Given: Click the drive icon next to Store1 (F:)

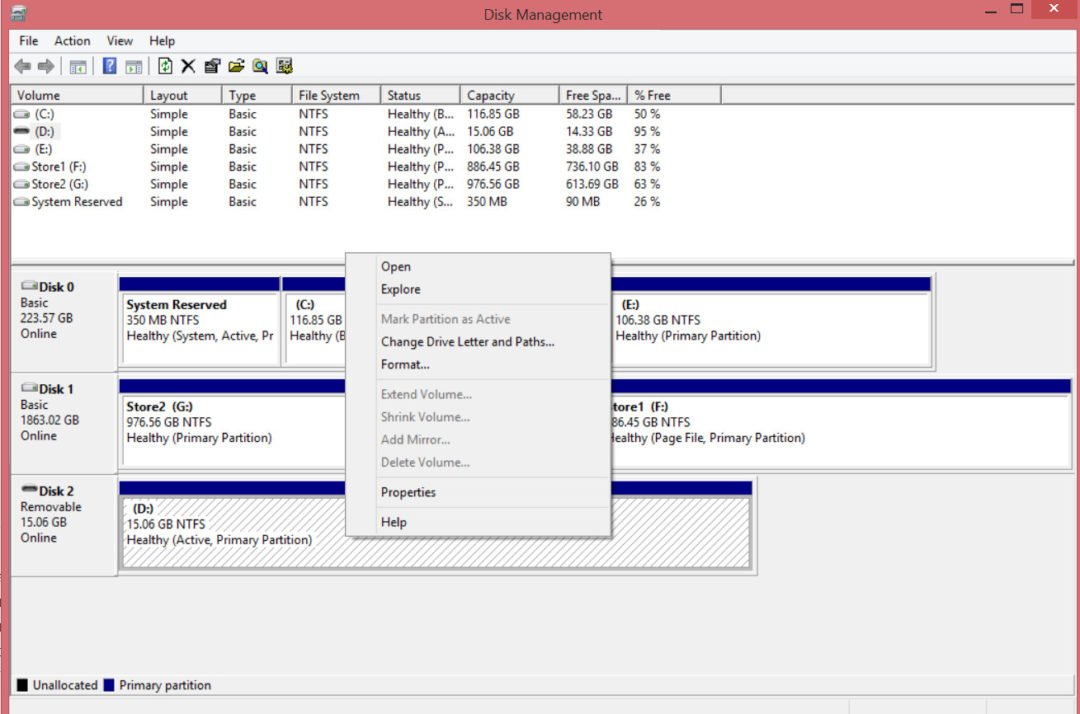Looking at the screenshot, I should (x=22, y=166).
